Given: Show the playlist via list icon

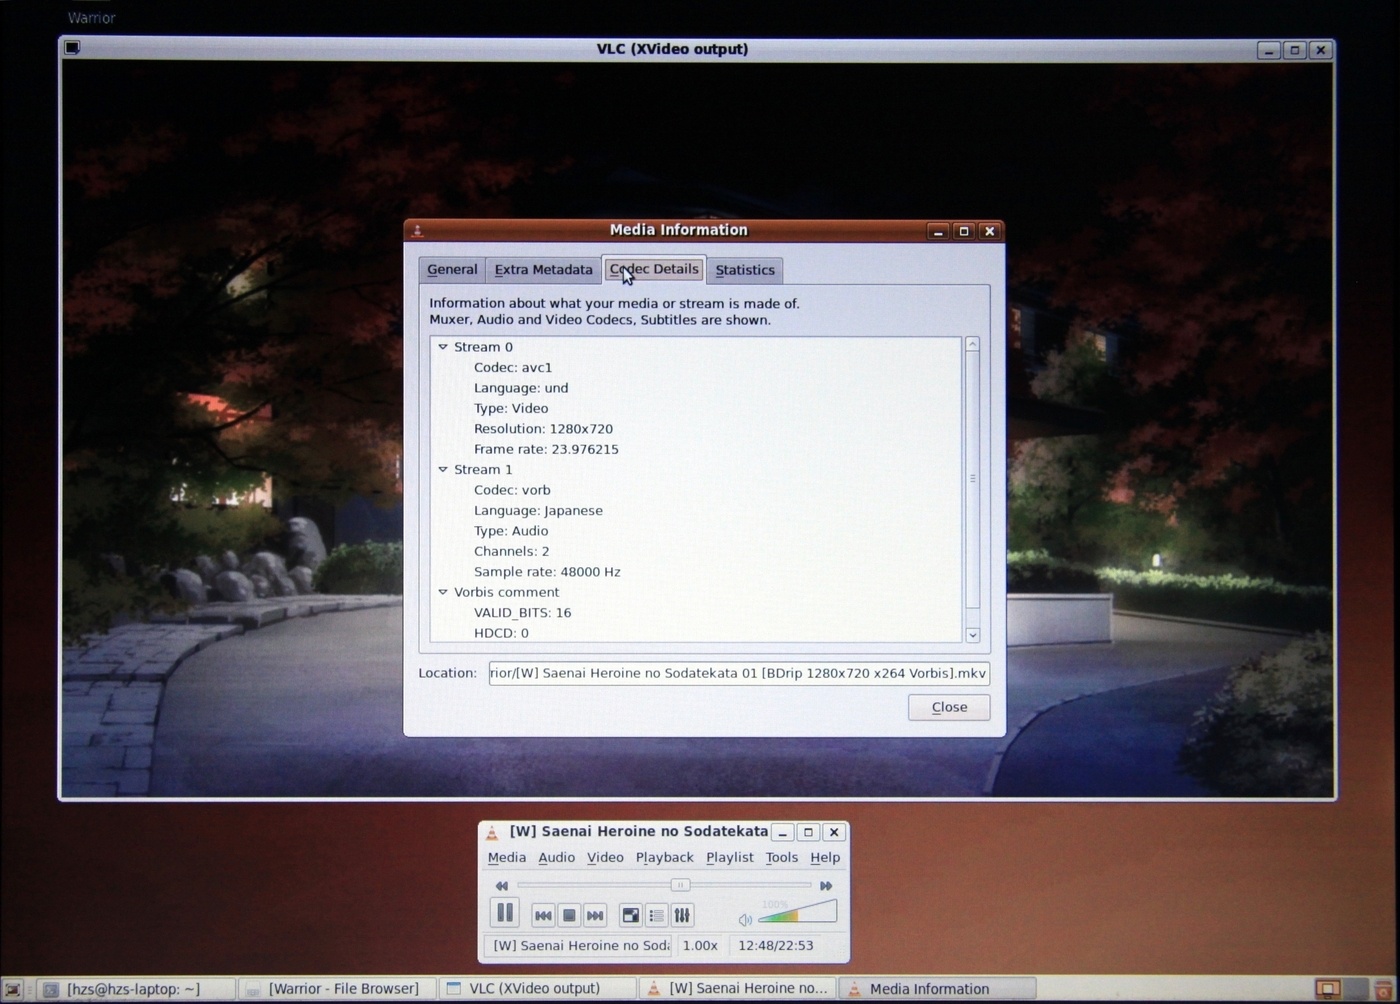Looking at the screenshot, I should click(656, 915).
